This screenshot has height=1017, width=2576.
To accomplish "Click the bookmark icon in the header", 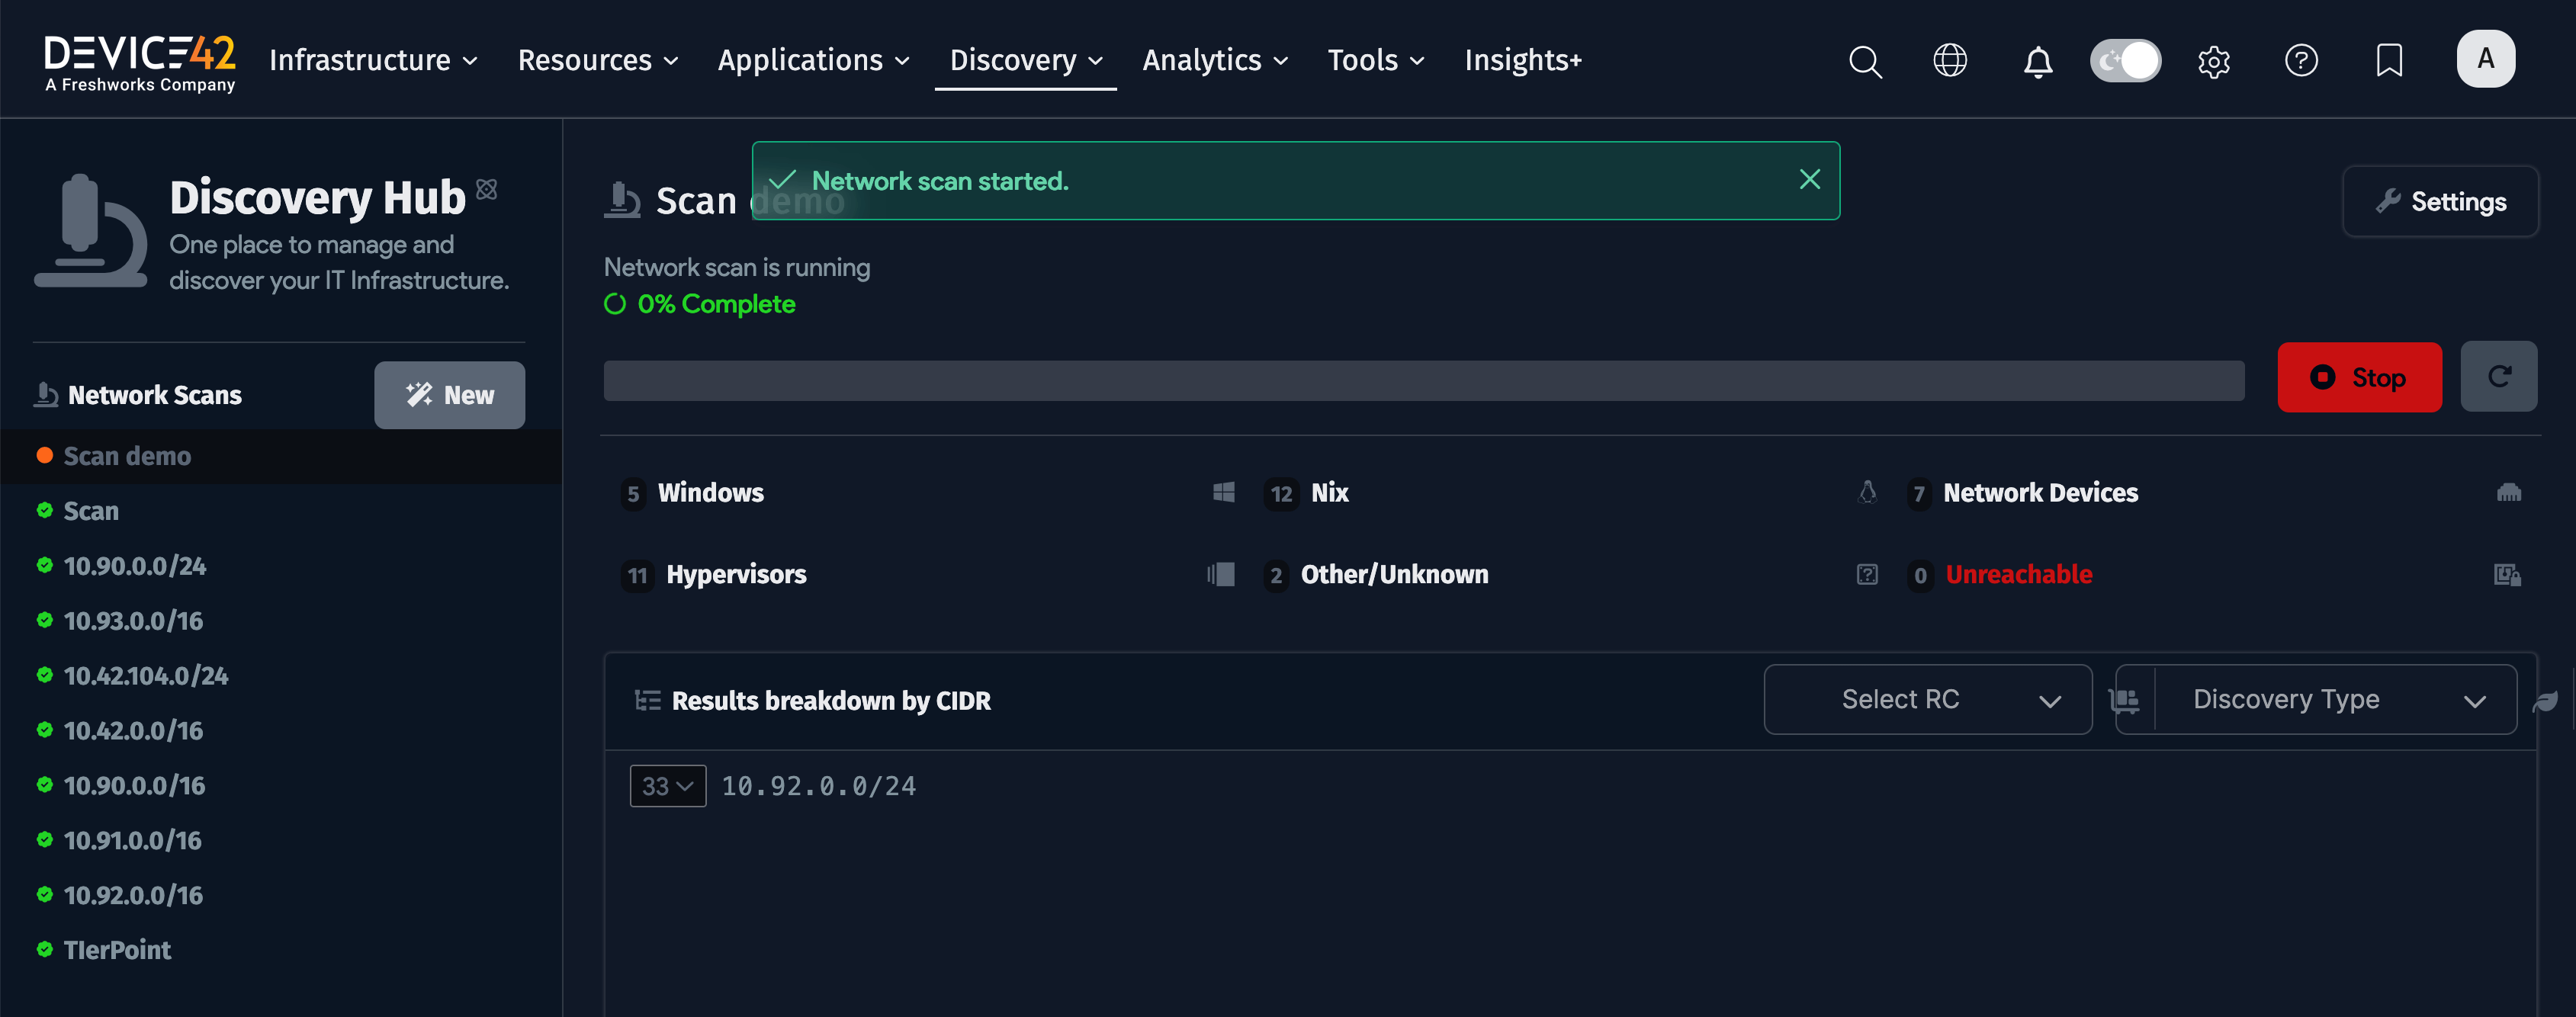I will pos(2388,60).
